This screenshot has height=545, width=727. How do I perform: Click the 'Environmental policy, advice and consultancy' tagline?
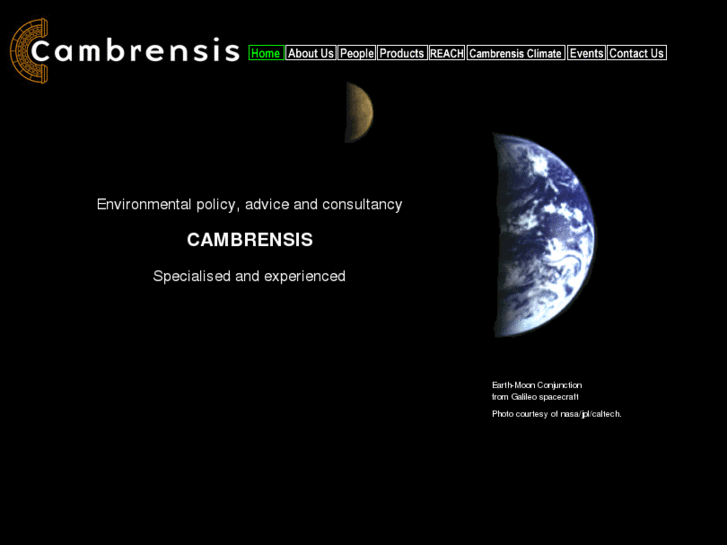(249, 205)
